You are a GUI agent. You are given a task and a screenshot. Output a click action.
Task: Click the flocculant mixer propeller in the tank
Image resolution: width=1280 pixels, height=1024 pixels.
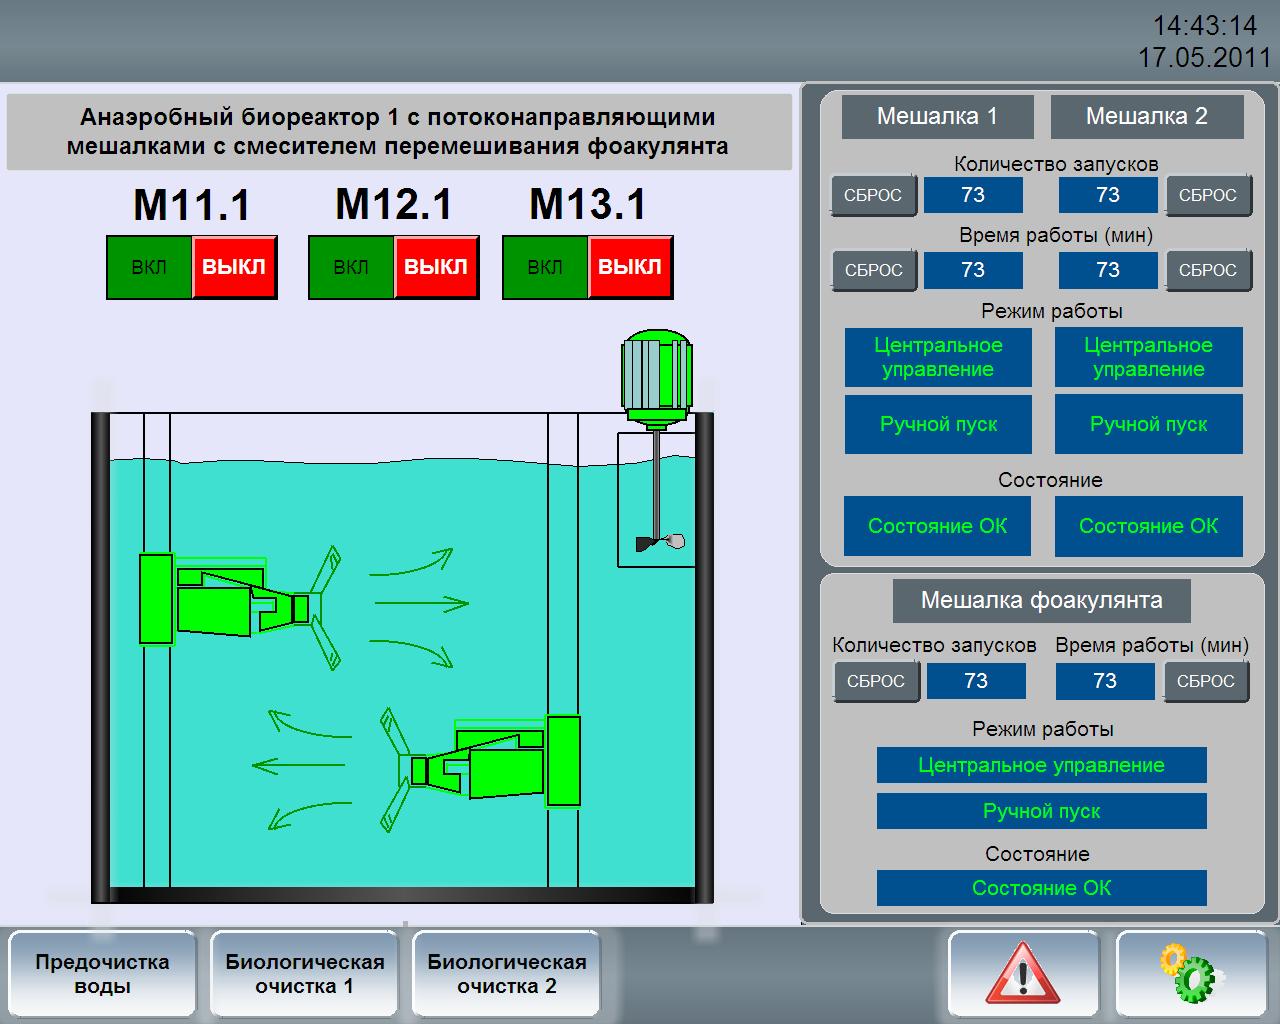click(660, 542)
